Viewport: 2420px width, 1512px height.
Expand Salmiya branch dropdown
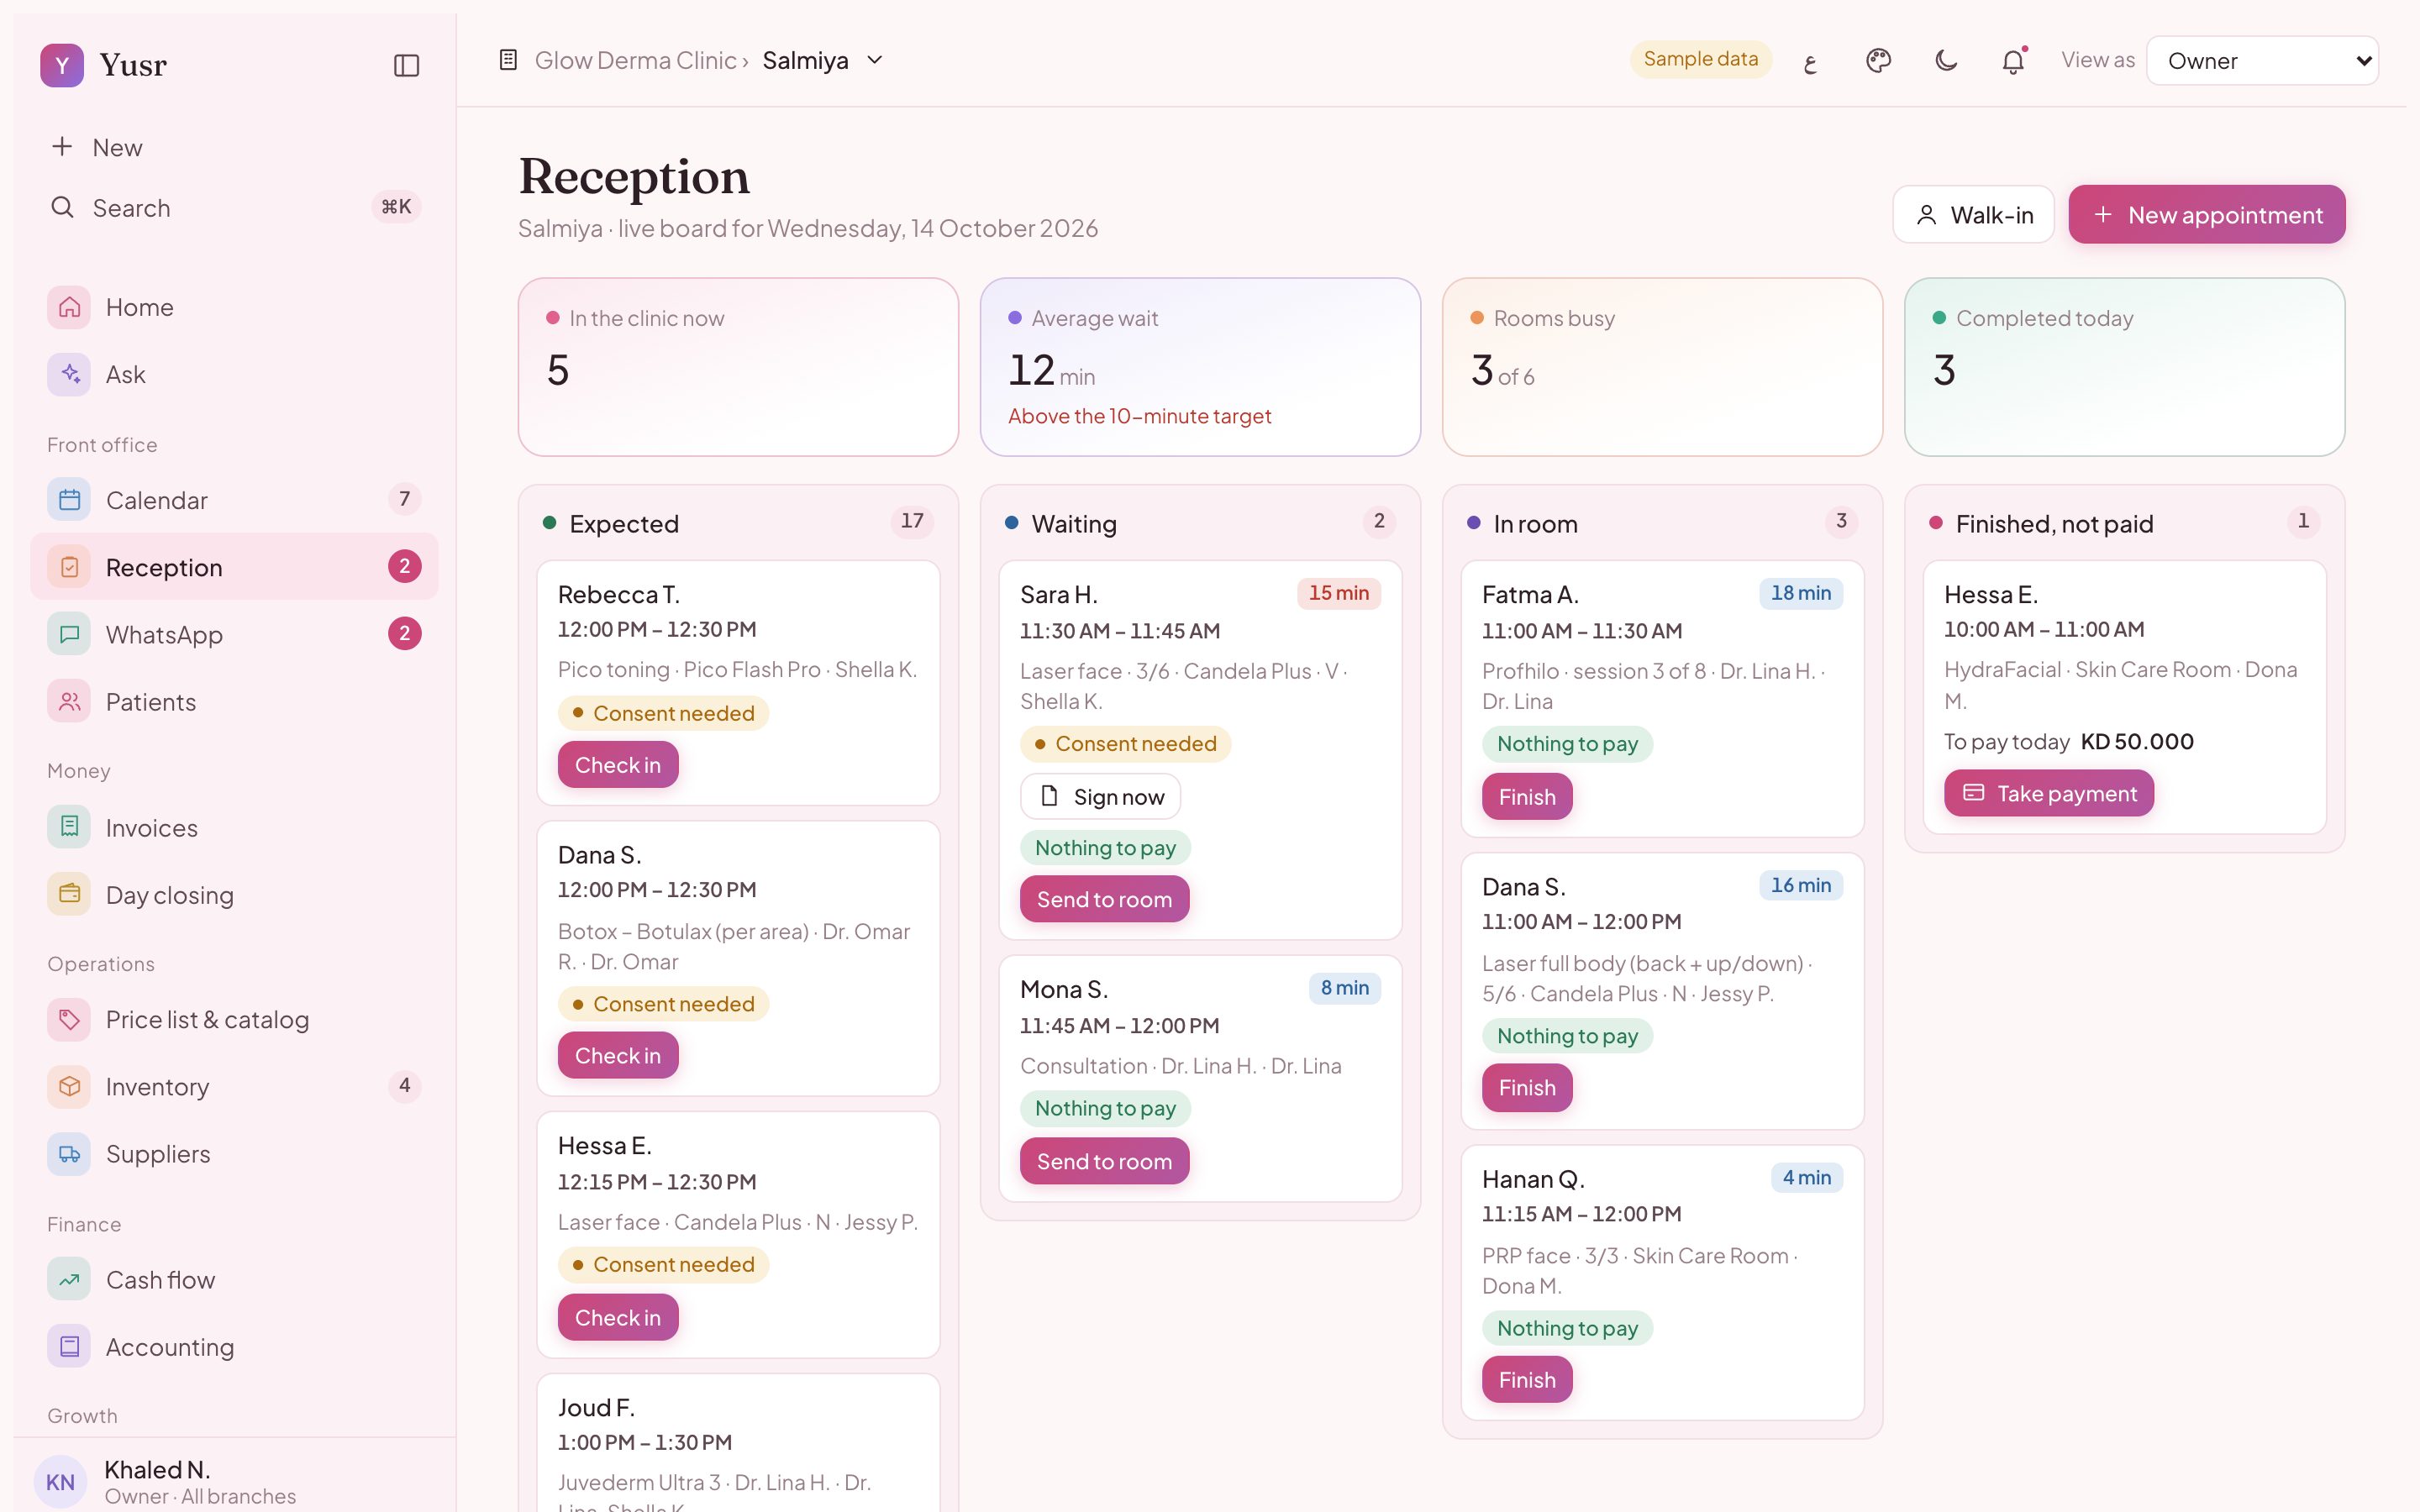823,61
